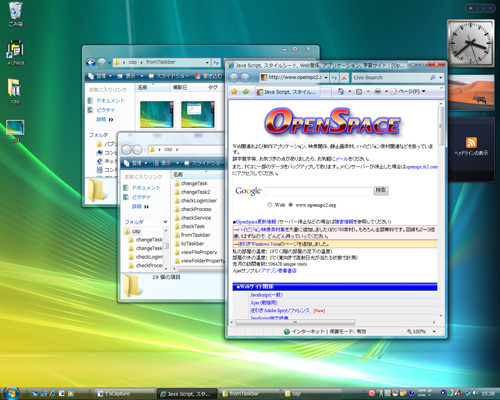Image resolution: width=500 pixels, height=400 pixels.
Task: Click the Live Search magnifier icon
Action: tap(432, 77)
